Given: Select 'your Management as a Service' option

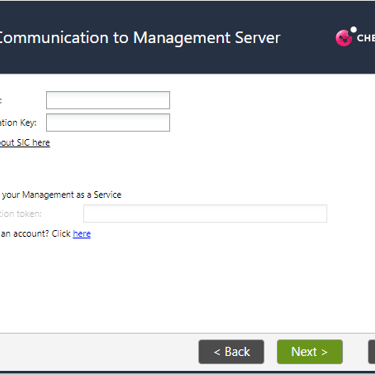Looking at the screenshot, I should 61,195.
